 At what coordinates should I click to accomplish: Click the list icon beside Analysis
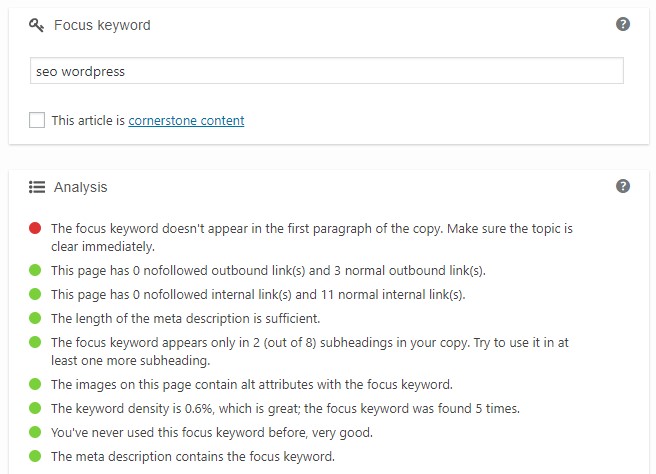(x=37, y=187)
